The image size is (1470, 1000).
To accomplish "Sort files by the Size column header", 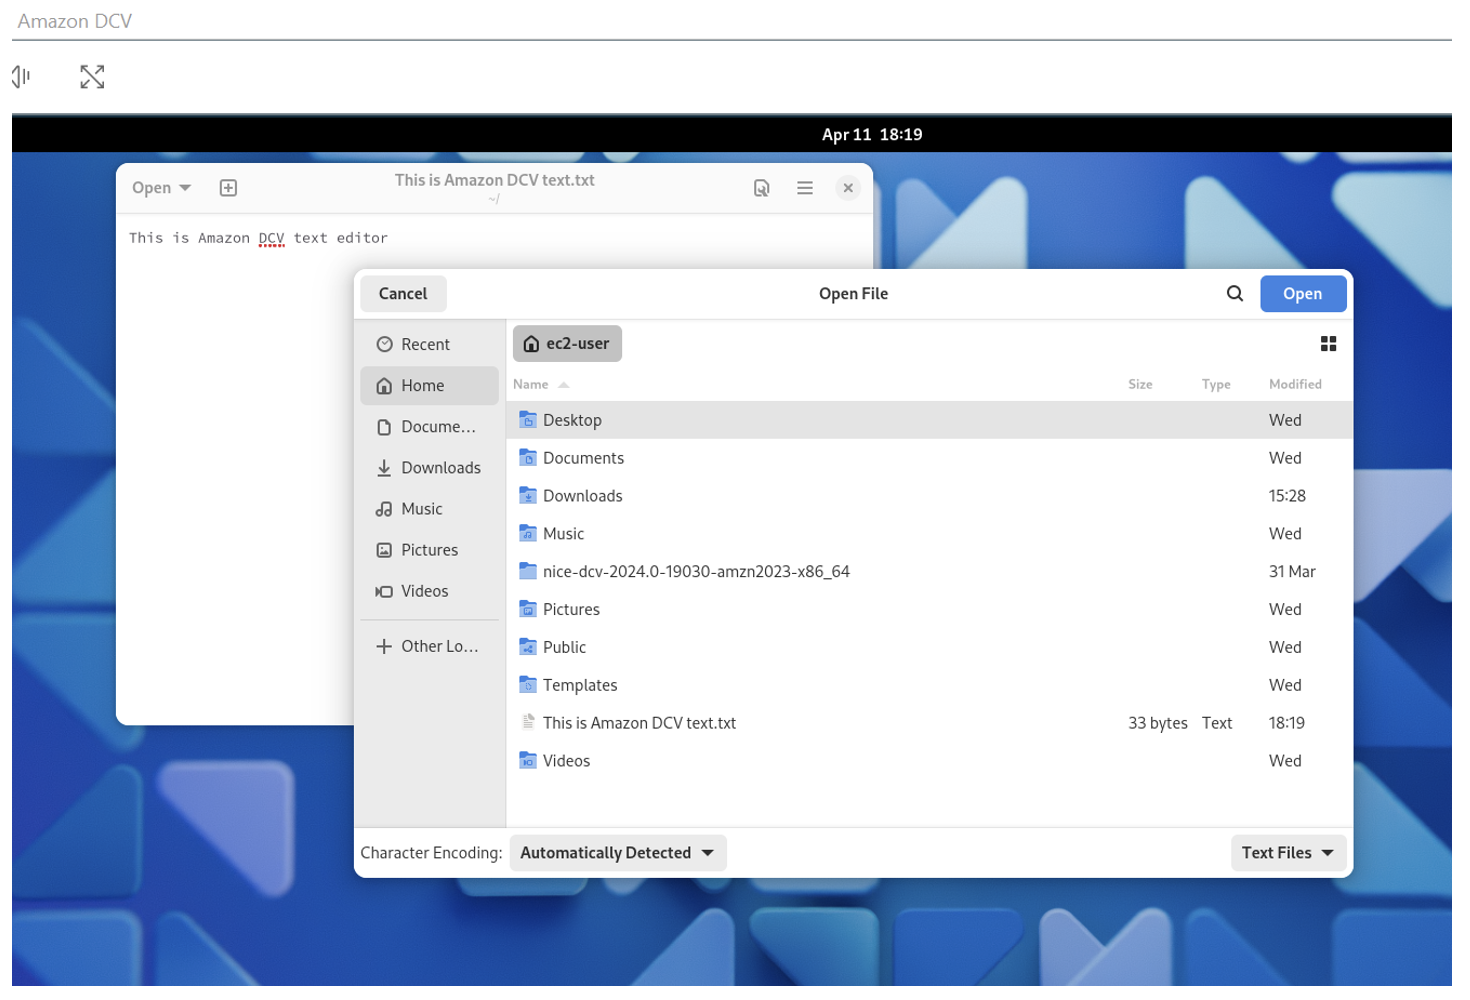I will tap(1140, 384).
